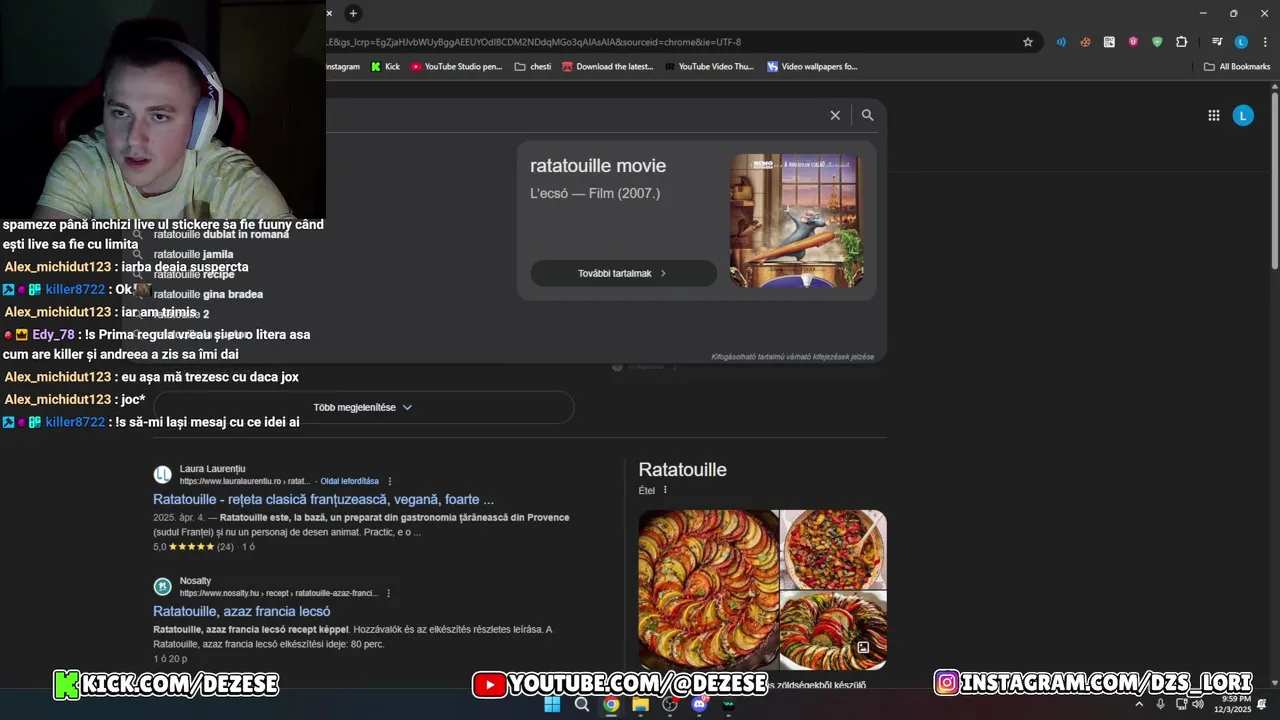
Task: Open Ratatouille - rețeta clasică franțuzească result
Action: (x=323, y=499)
